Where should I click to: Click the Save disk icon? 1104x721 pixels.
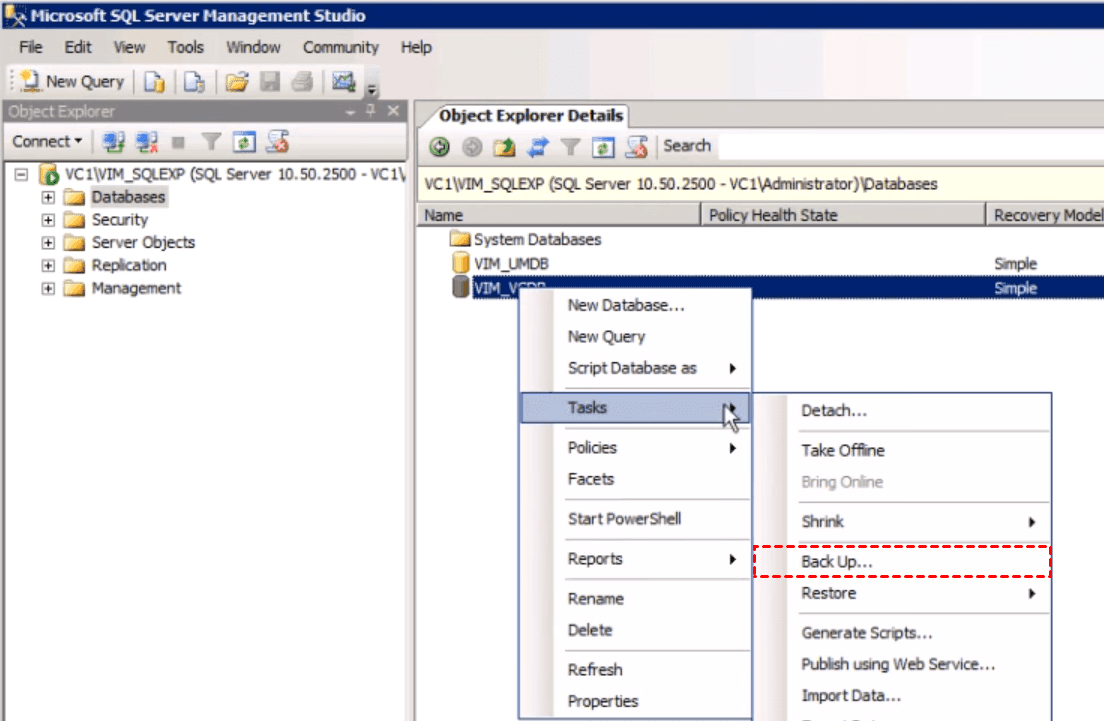point(270,82)
